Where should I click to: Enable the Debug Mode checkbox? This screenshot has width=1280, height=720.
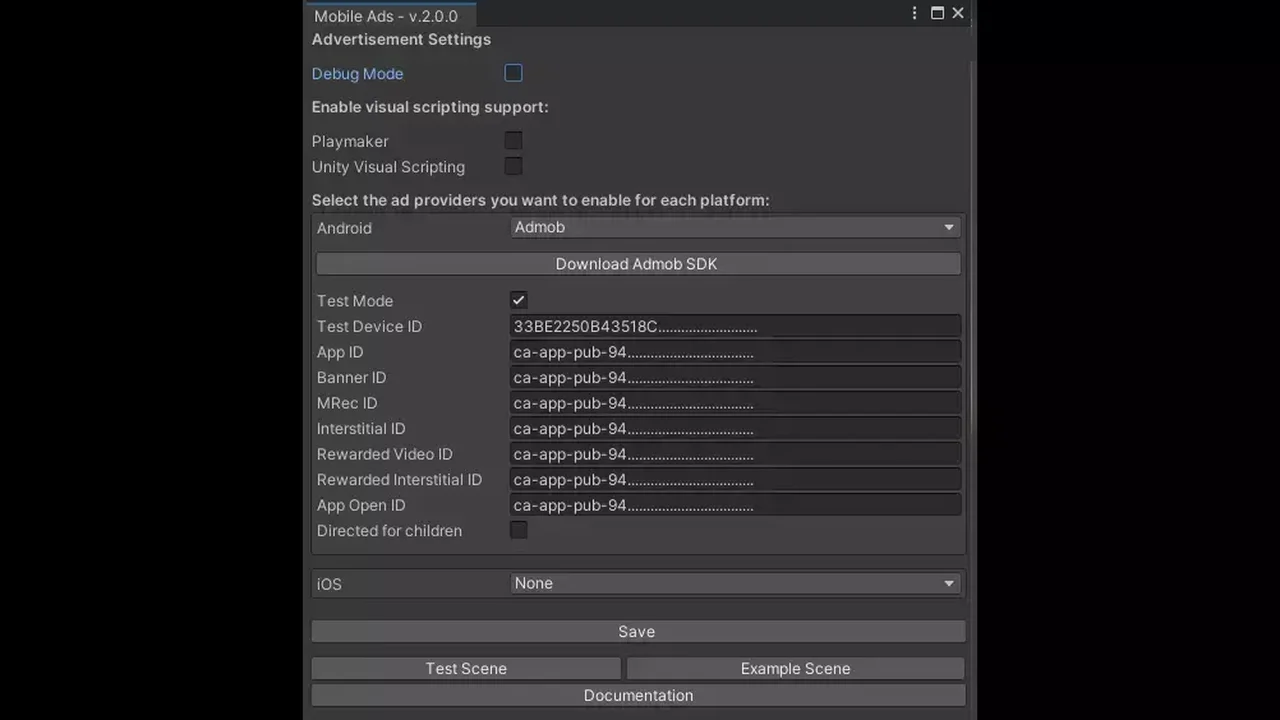[x=513, y=73]
